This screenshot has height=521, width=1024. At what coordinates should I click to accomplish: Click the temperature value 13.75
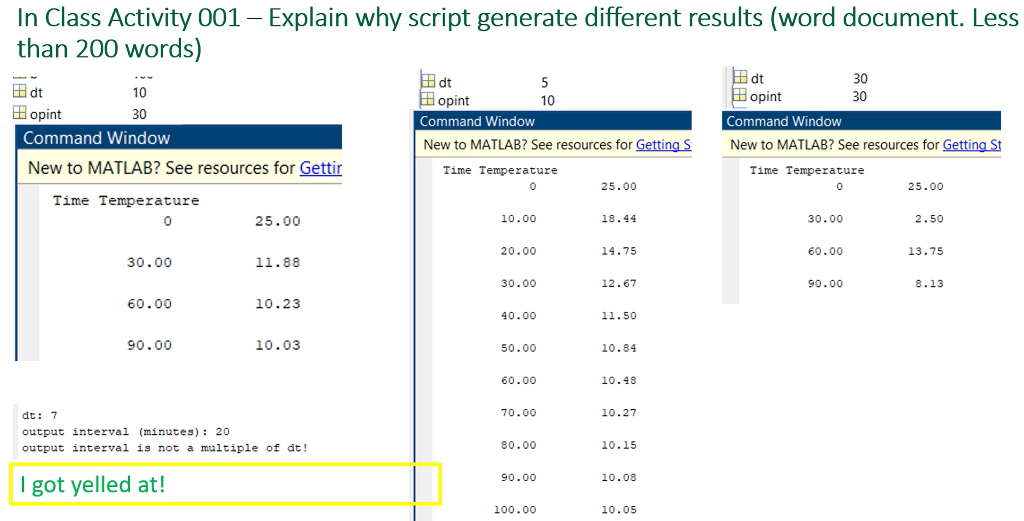[x=925, y=251]
